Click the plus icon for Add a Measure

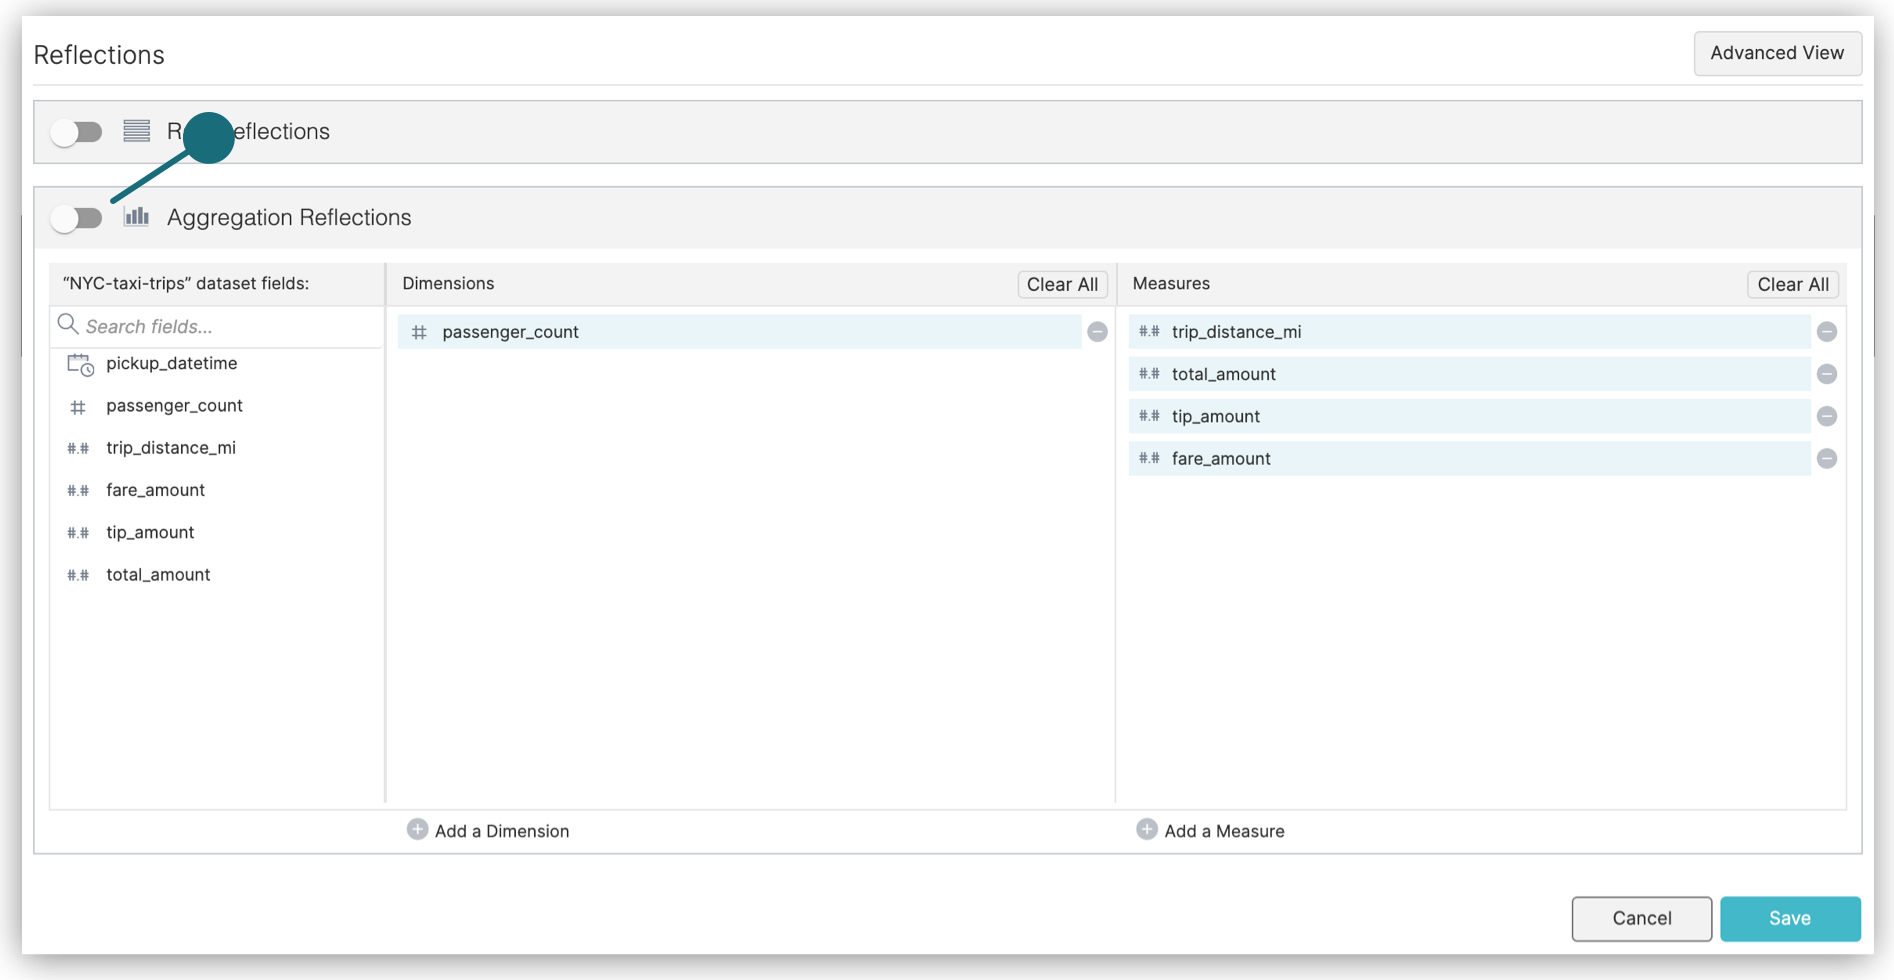(x=1147, y=830)
